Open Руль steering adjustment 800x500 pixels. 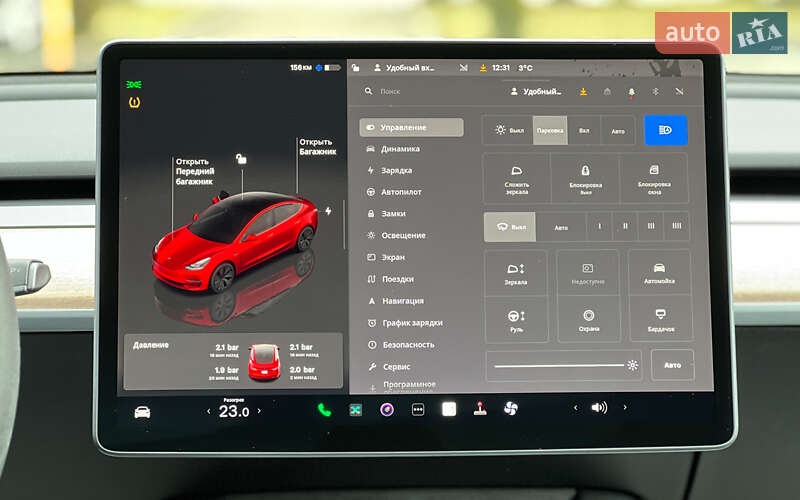pos(516,320)
